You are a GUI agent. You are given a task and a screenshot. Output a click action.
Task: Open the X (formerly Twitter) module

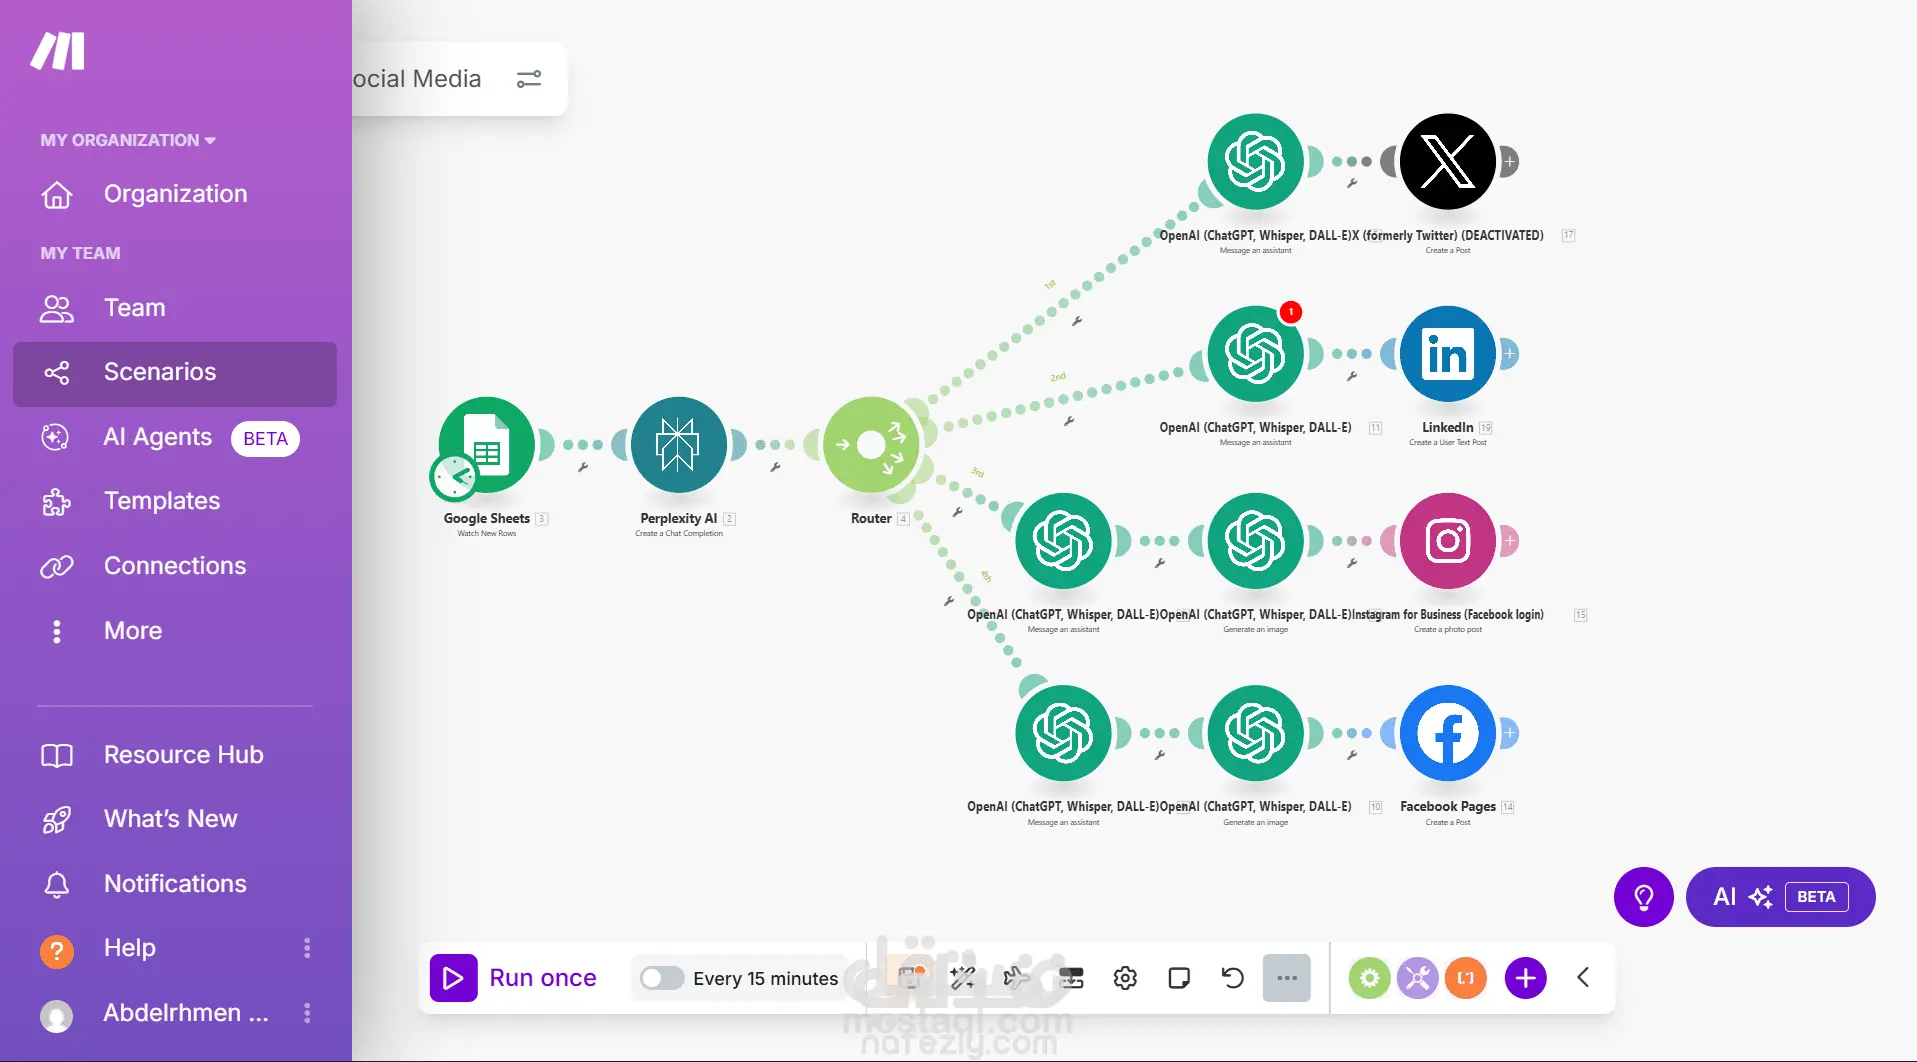click(1447, 162)
